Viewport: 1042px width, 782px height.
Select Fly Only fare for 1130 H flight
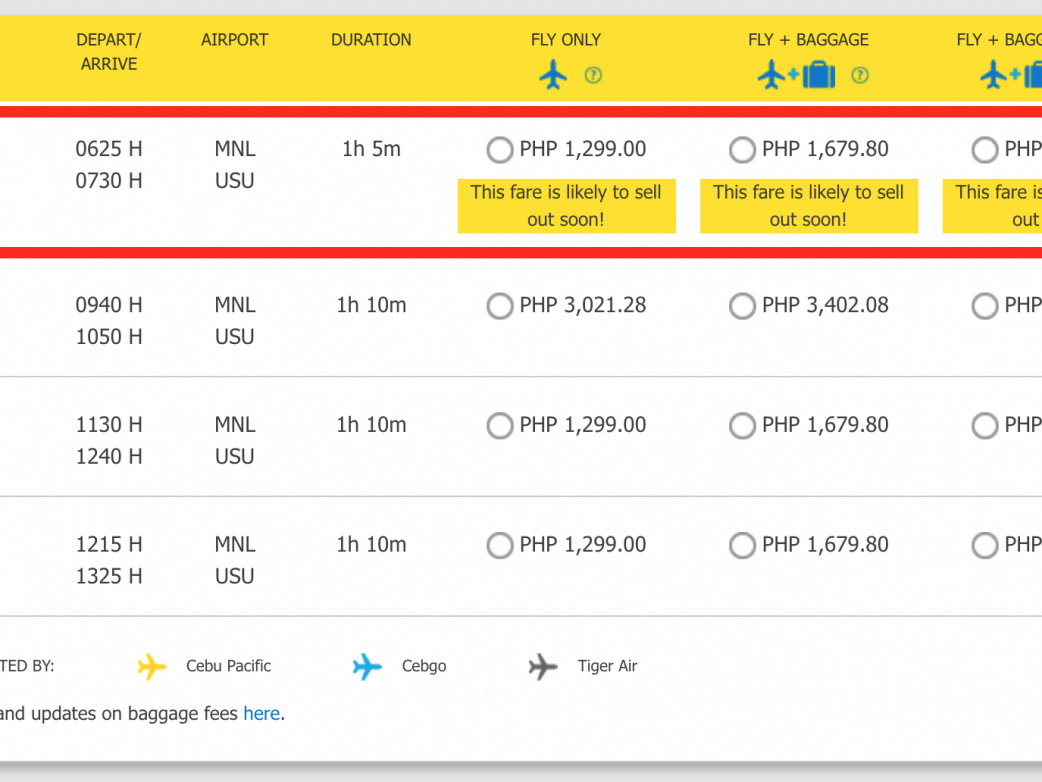[x=500, y=426]
